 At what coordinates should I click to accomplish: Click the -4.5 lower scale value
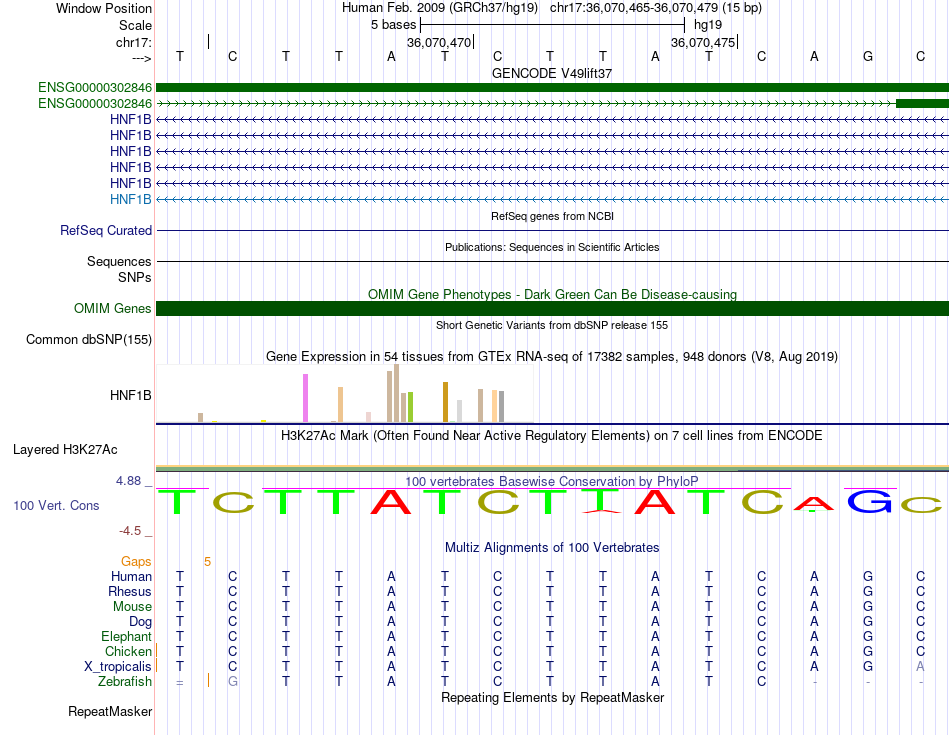(x=130, y=531)
